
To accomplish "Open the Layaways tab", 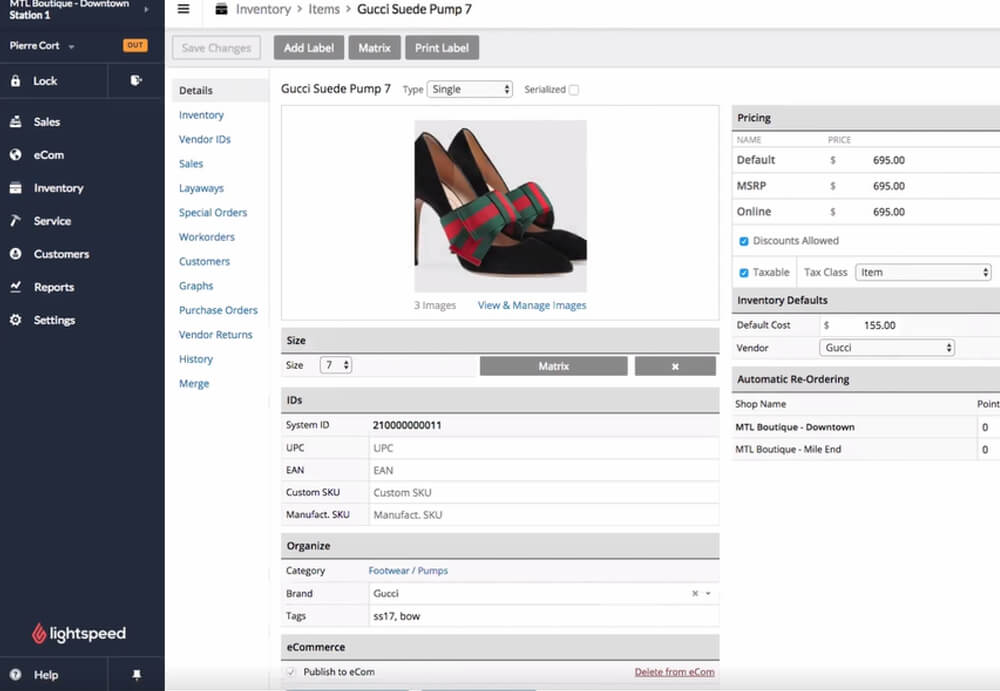I will point(201,188).
